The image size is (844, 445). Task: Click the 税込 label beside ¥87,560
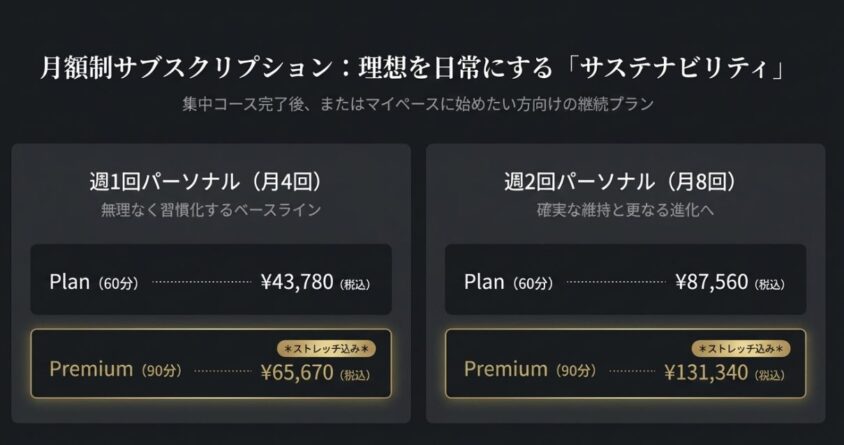click(770, 284)
